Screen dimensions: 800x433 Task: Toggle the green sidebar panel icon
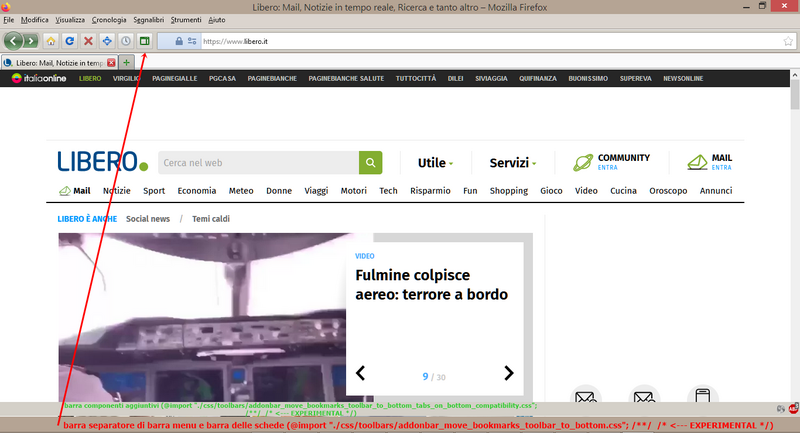[144, 41]
